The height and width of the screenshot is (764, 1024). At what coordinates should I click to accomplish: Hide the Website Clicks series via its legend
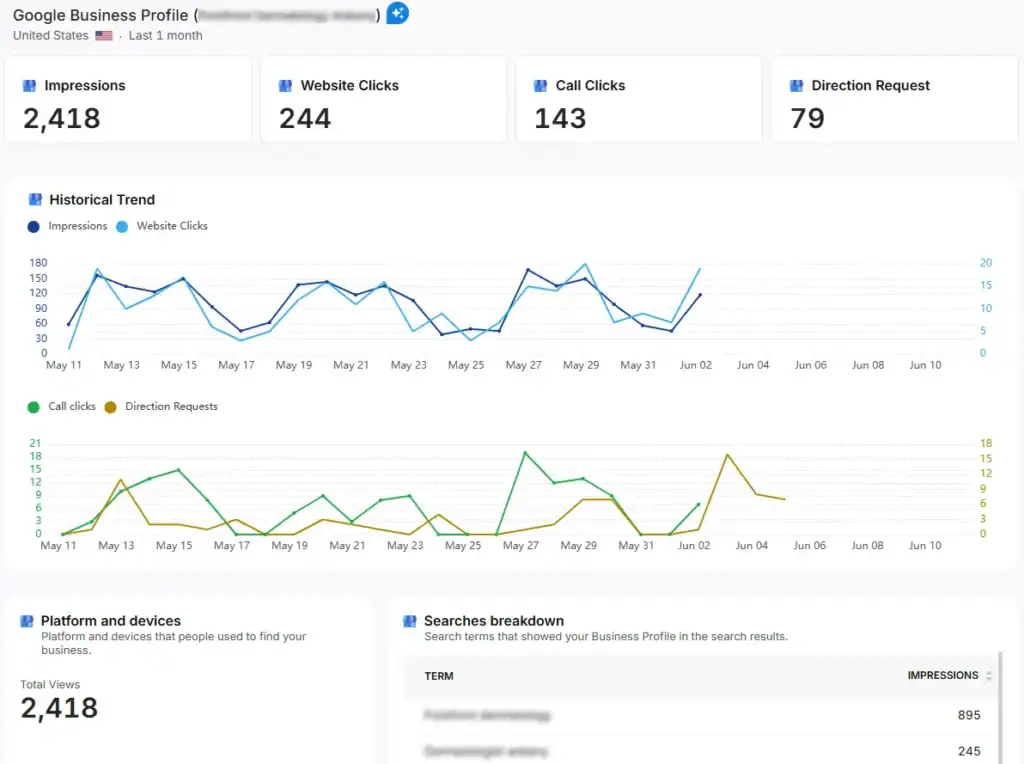tap(162, 226)
